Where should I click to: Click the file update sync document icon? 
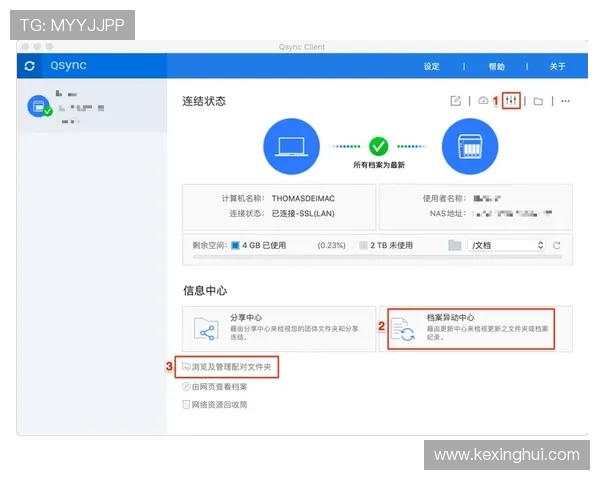pyautogui.click(x=402, y=329)
